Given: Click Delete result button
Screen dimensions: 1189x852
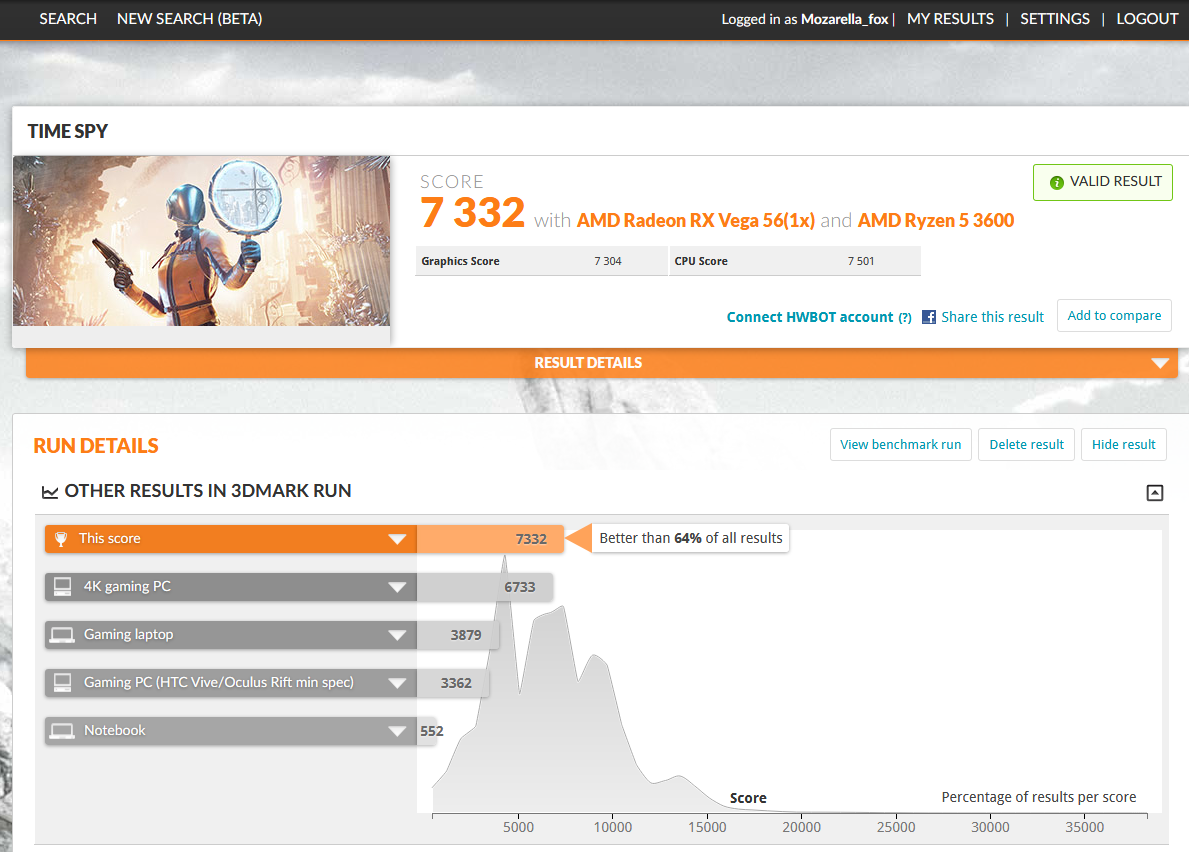Looking at the screenshot, I should click(x=1026, y=444).
